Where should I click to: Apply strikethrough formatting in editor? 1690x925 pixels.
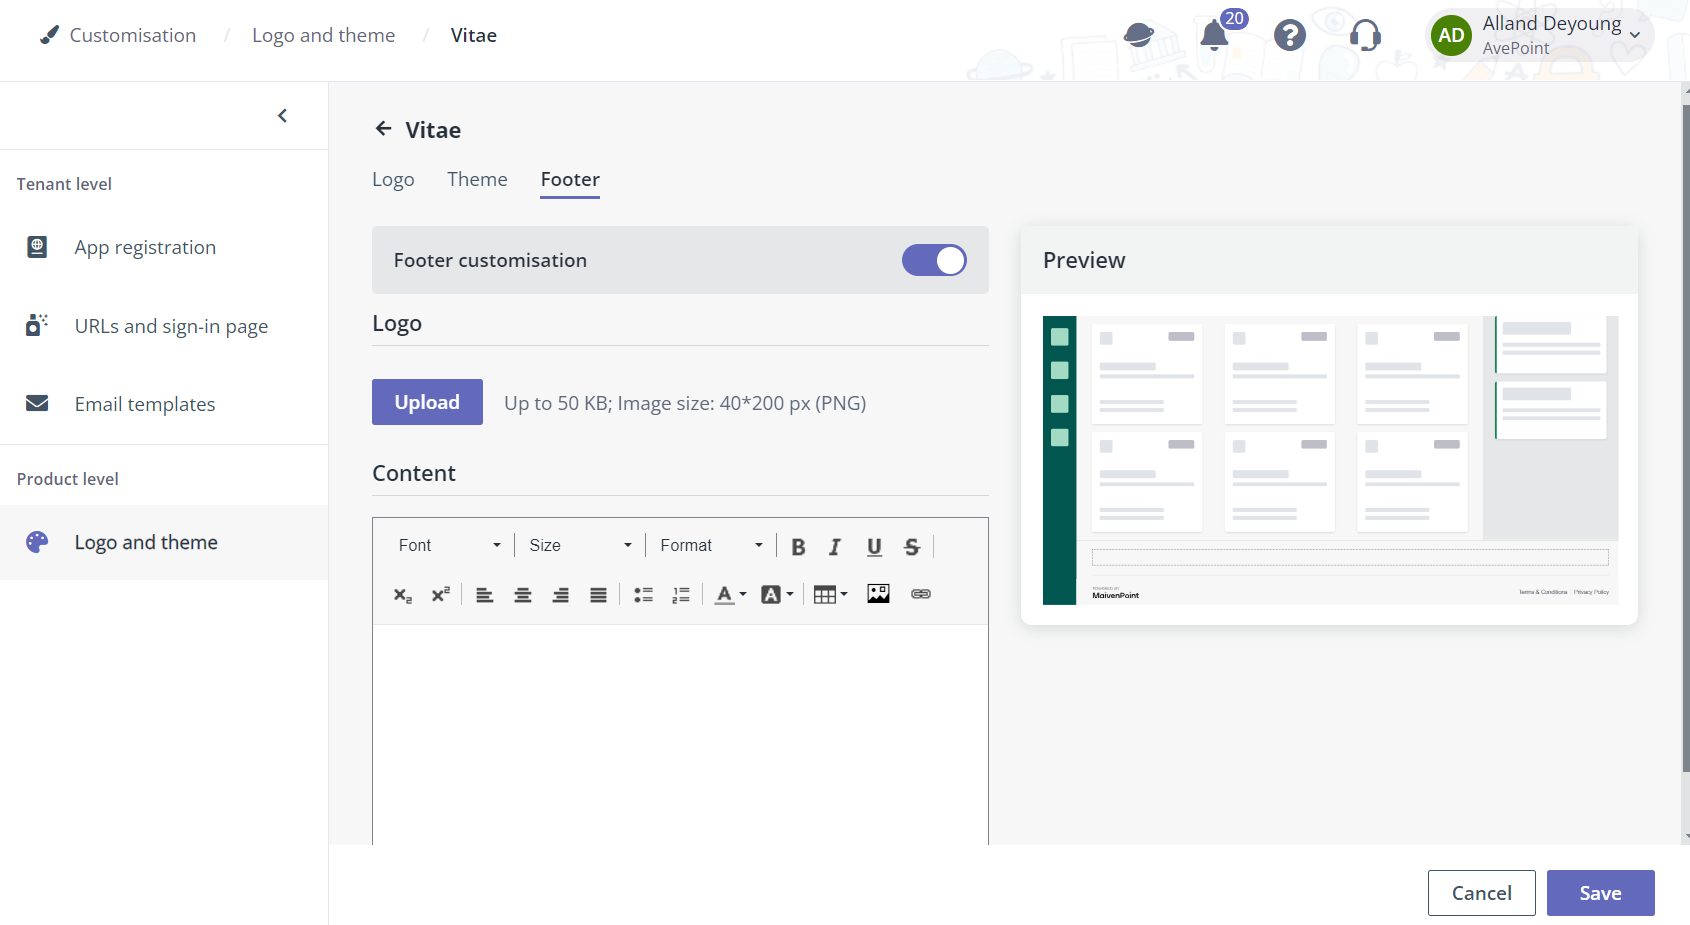click(x=912, y=546)
